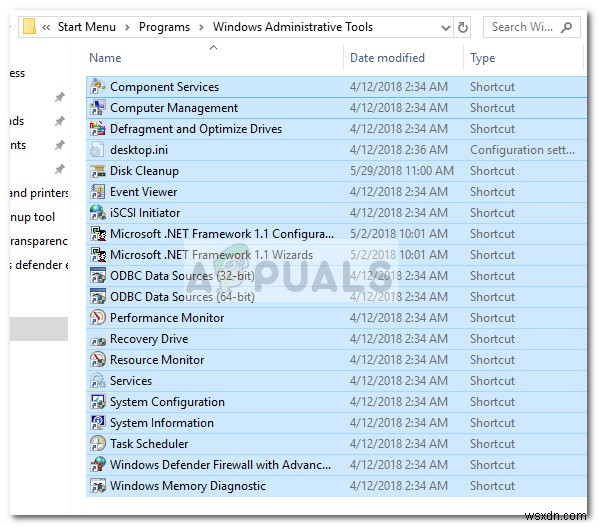Sort by Date modified column header
Screen dimensions: 598x526
click(x=387, y=58)
